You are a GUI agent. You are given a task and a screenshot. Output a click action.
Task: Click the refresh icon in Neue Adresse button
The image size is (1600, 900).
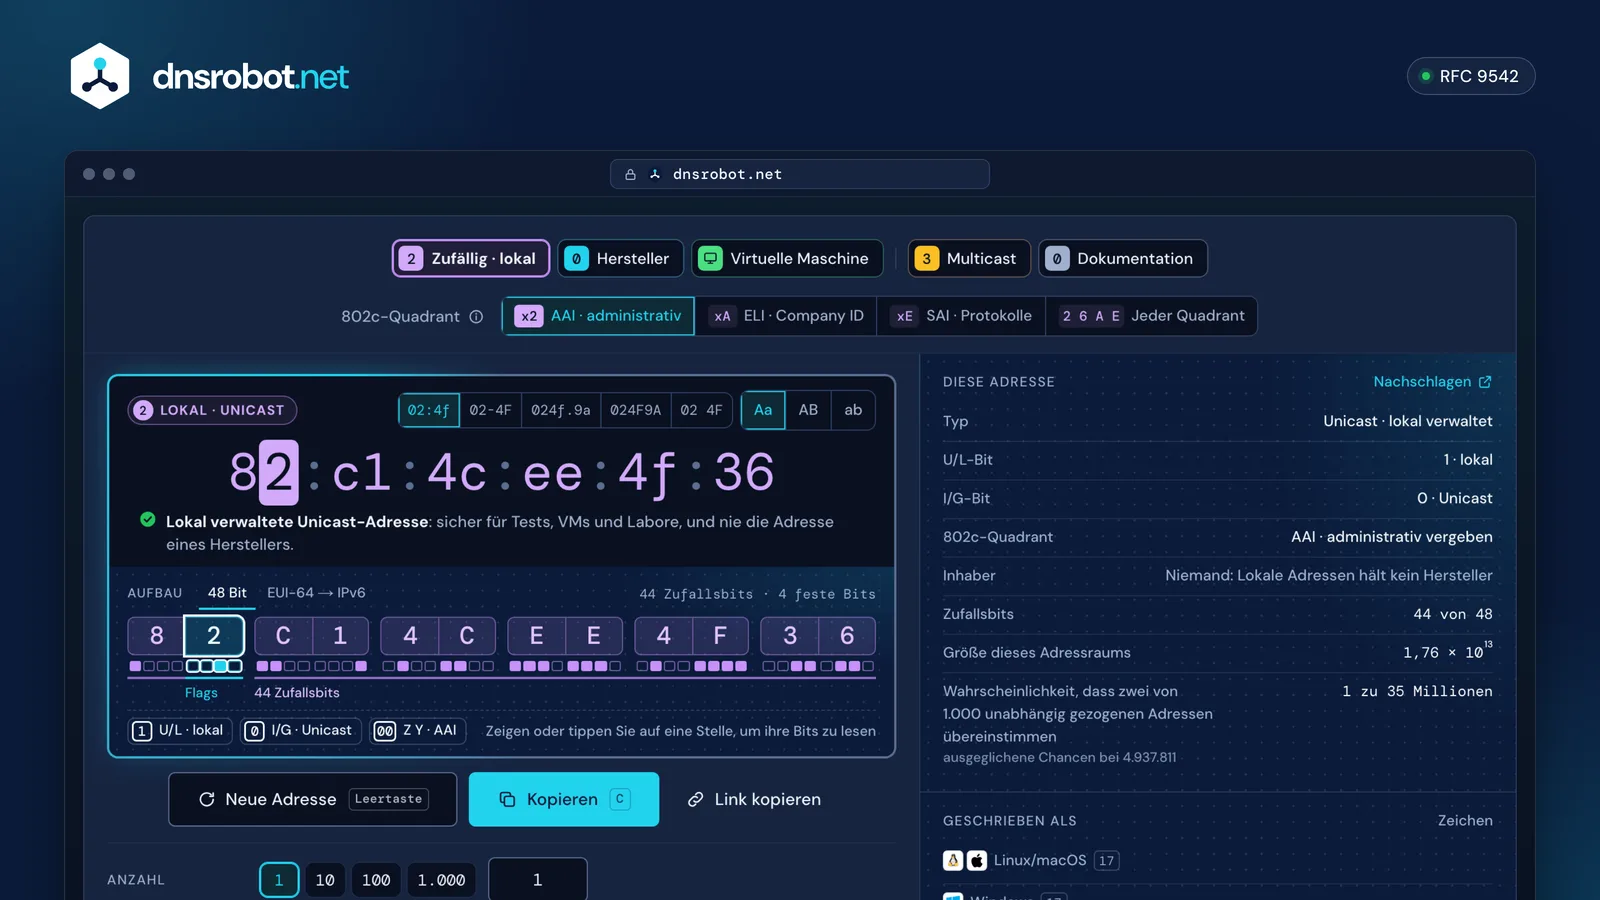point(207,799)
